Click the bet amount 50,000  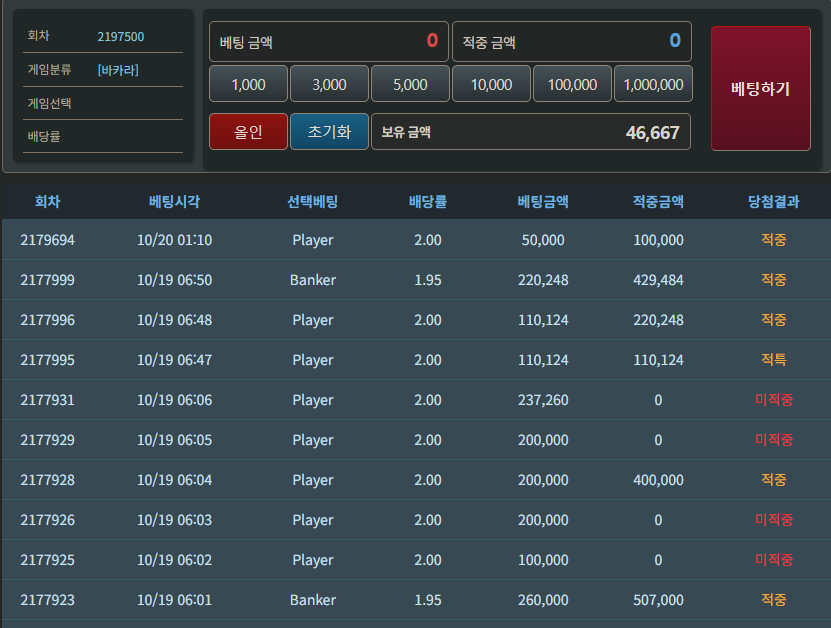point(543,240)
